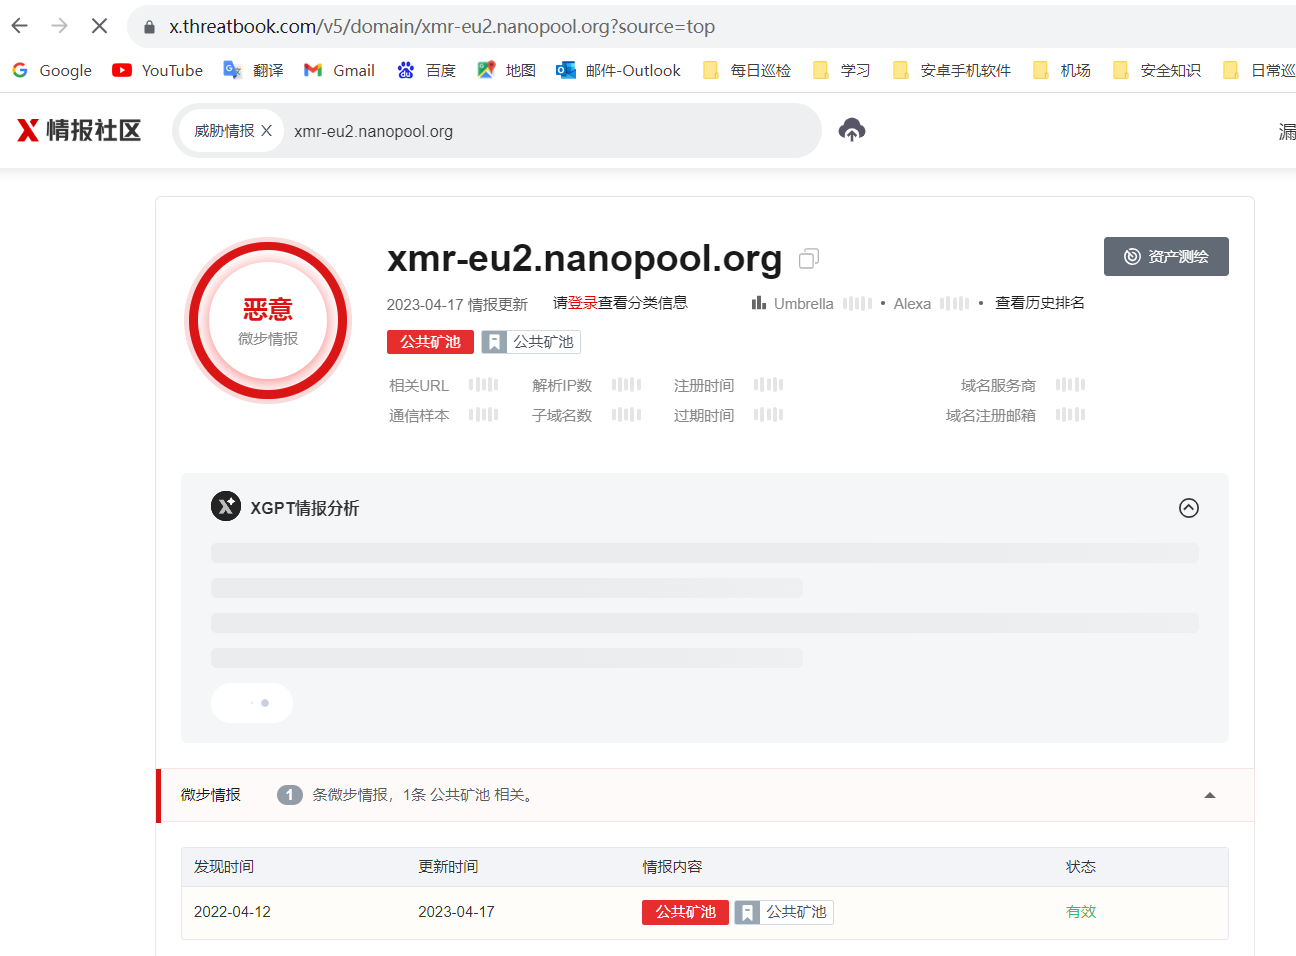Screen dimensions: 1296x956
Task: Click the red 登录 link
Action: tap(582, 303)
